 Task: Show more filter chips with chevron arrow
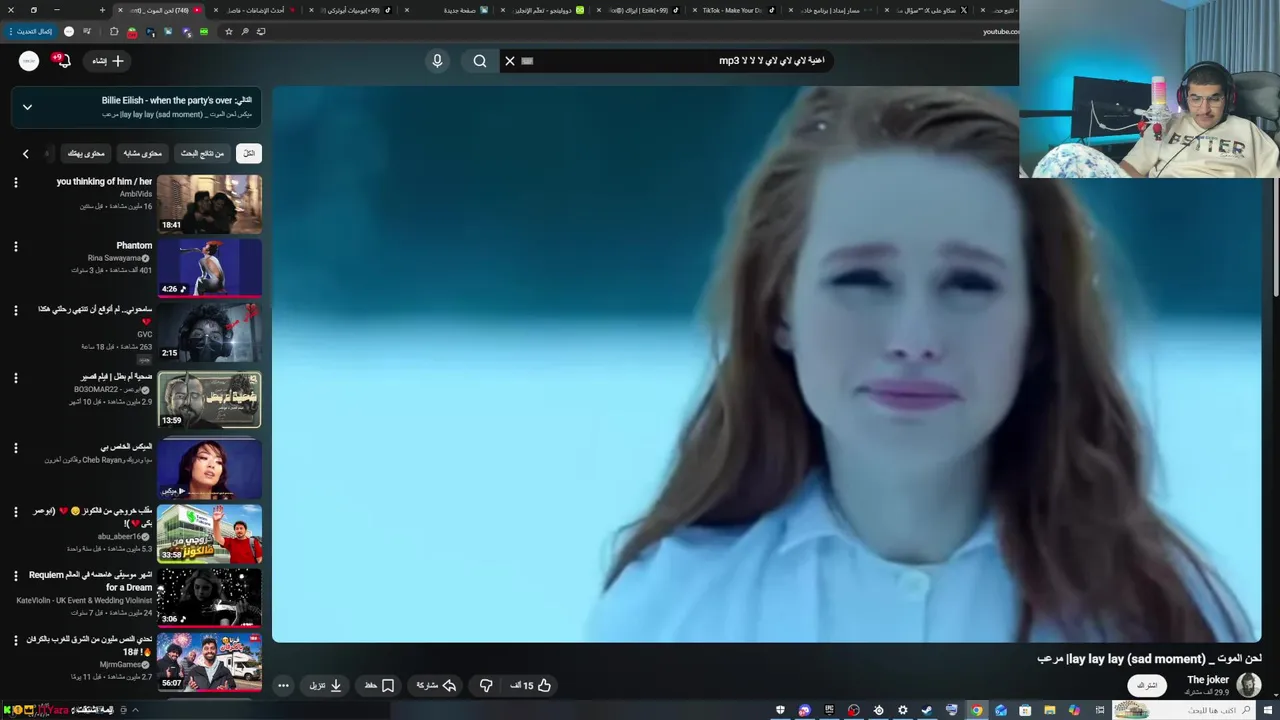click(x=25, y=153)
